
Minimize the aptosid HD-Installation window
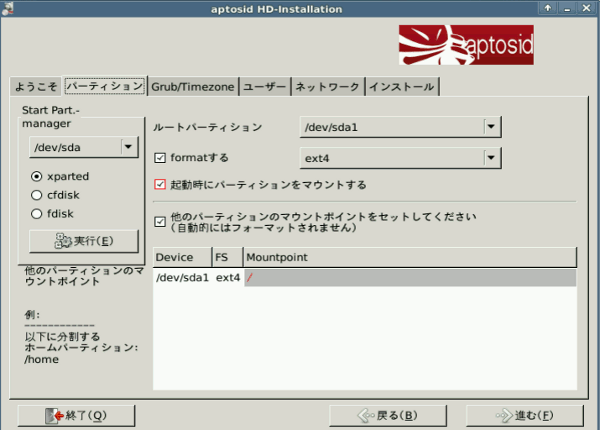567,8
